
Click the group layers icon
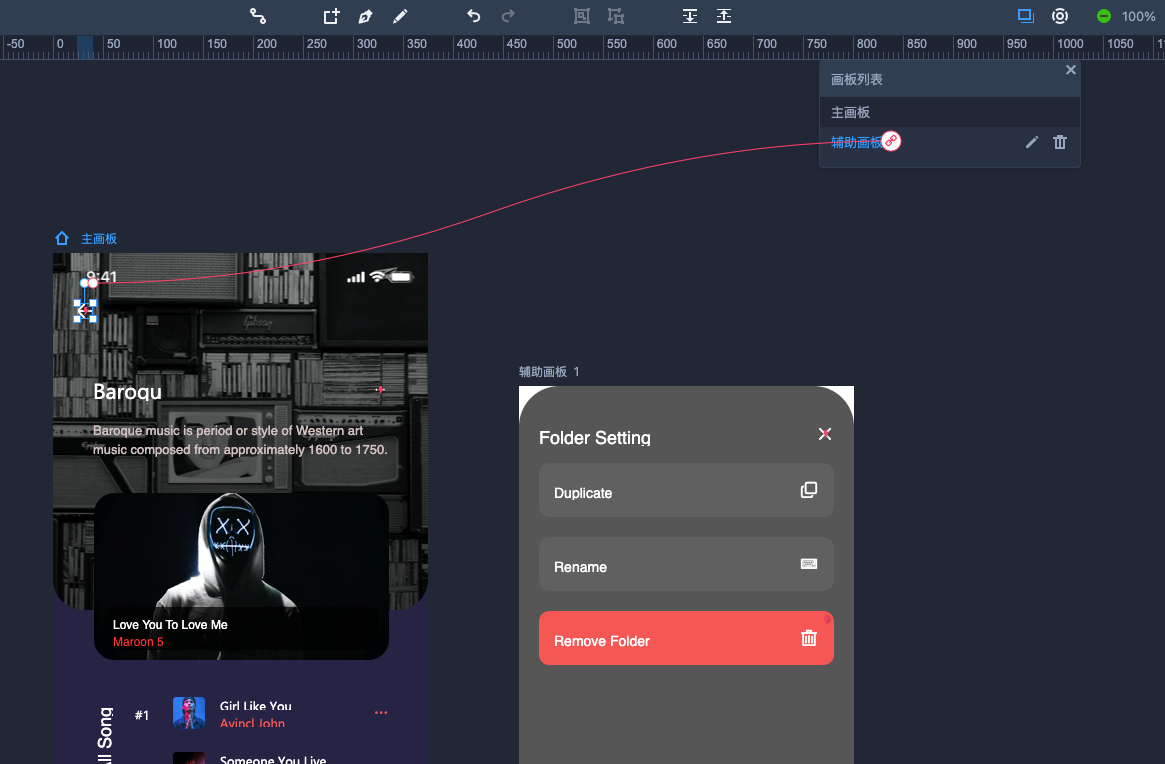[x=582, y=16]
